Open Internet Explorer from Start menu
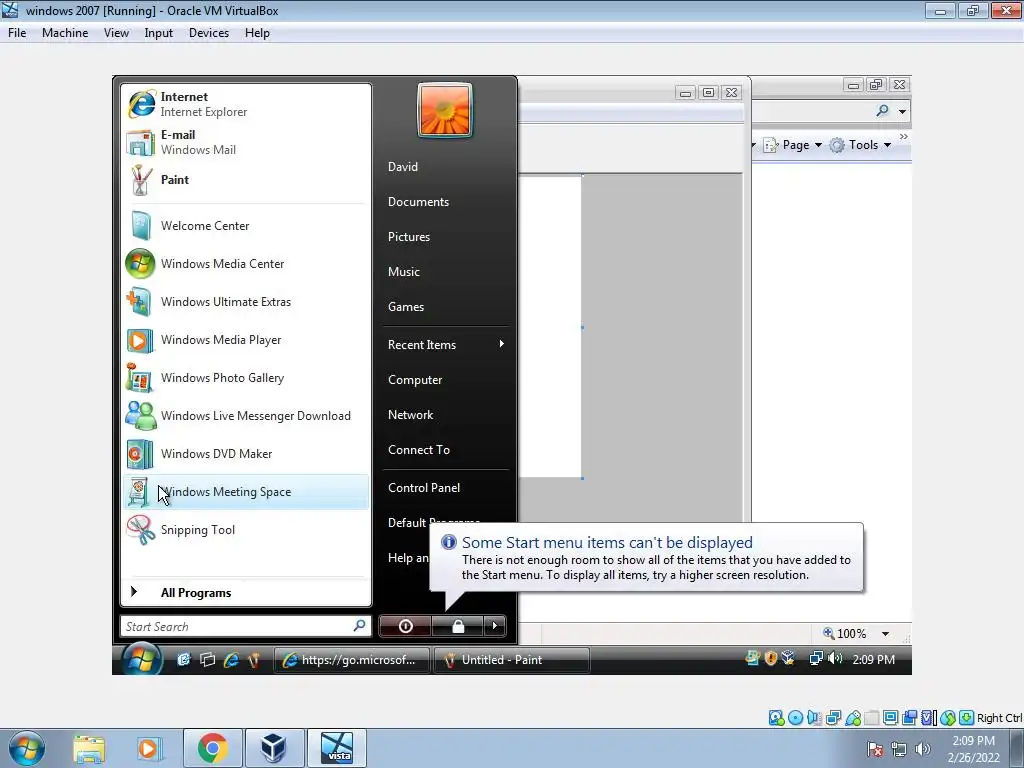This screenshot has width=1024, height=768. (x=246, y=104)
